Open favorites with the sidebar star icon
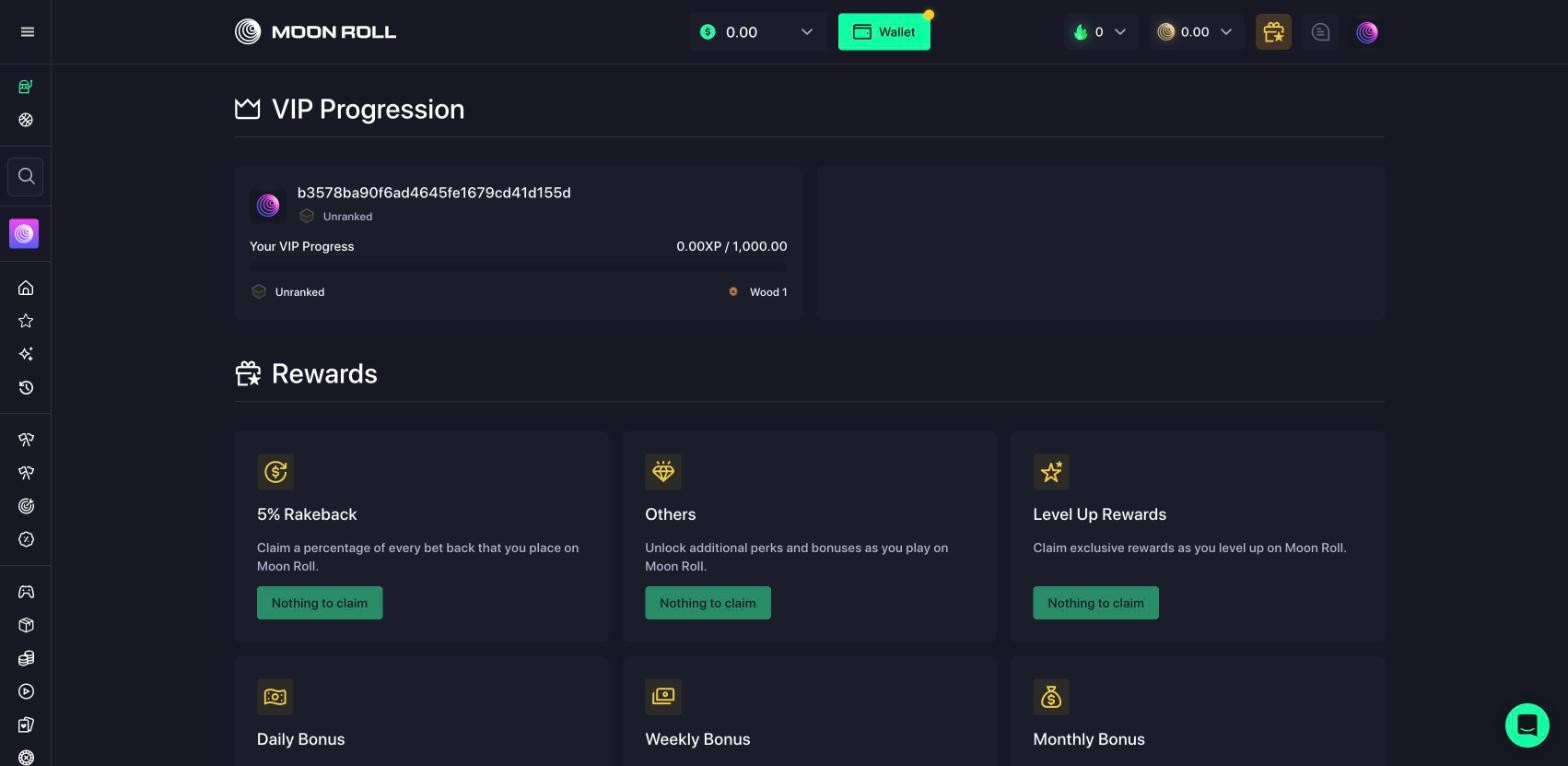Viewport: 1568px width, 766px height. click(x=26, y=321)
